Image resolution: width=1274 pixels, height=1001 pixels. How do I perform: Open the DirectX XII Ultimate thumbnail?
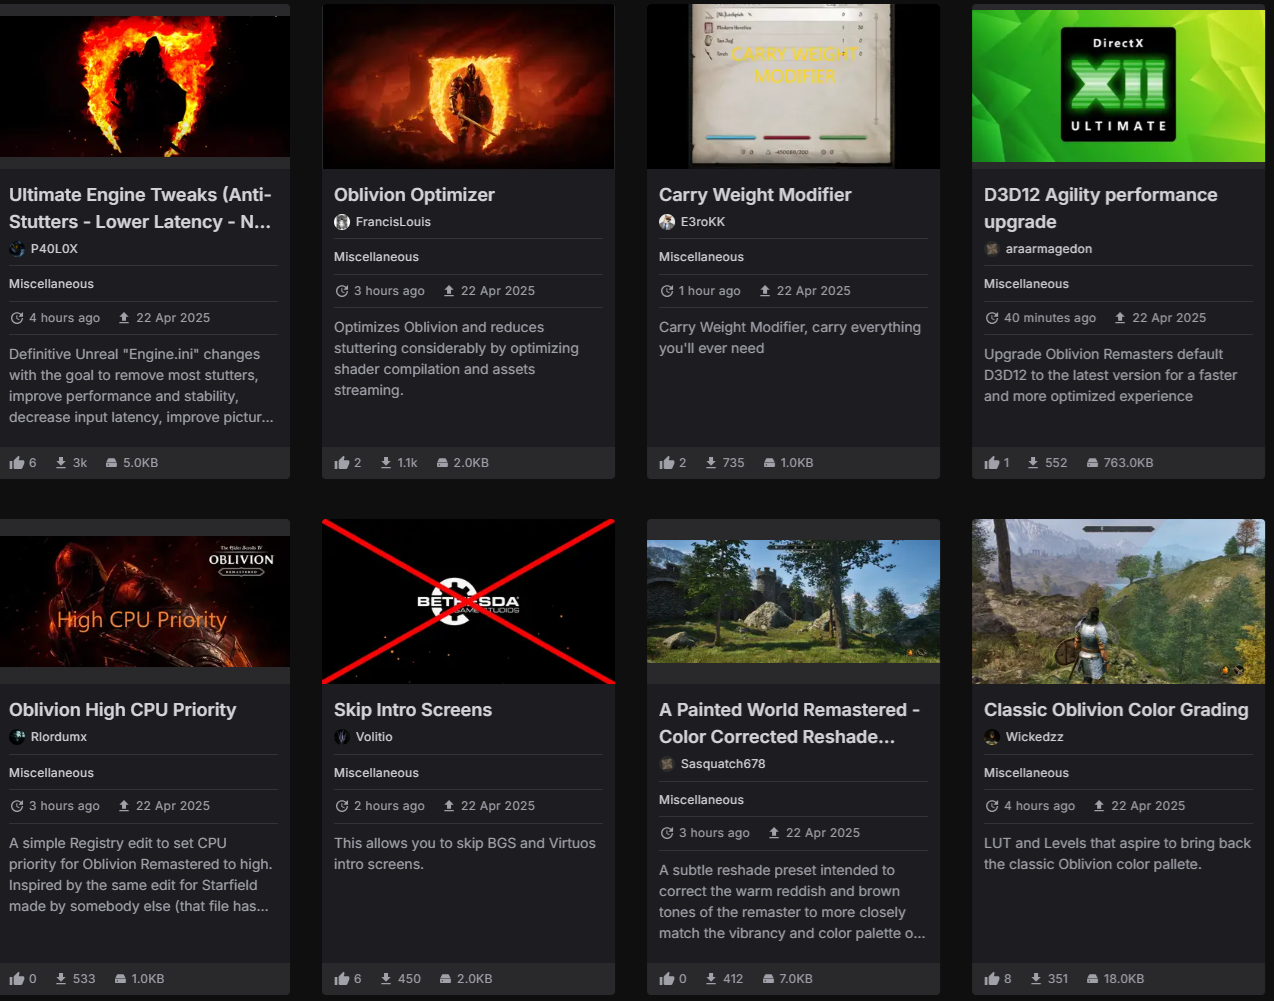(x=1118, y=86)
